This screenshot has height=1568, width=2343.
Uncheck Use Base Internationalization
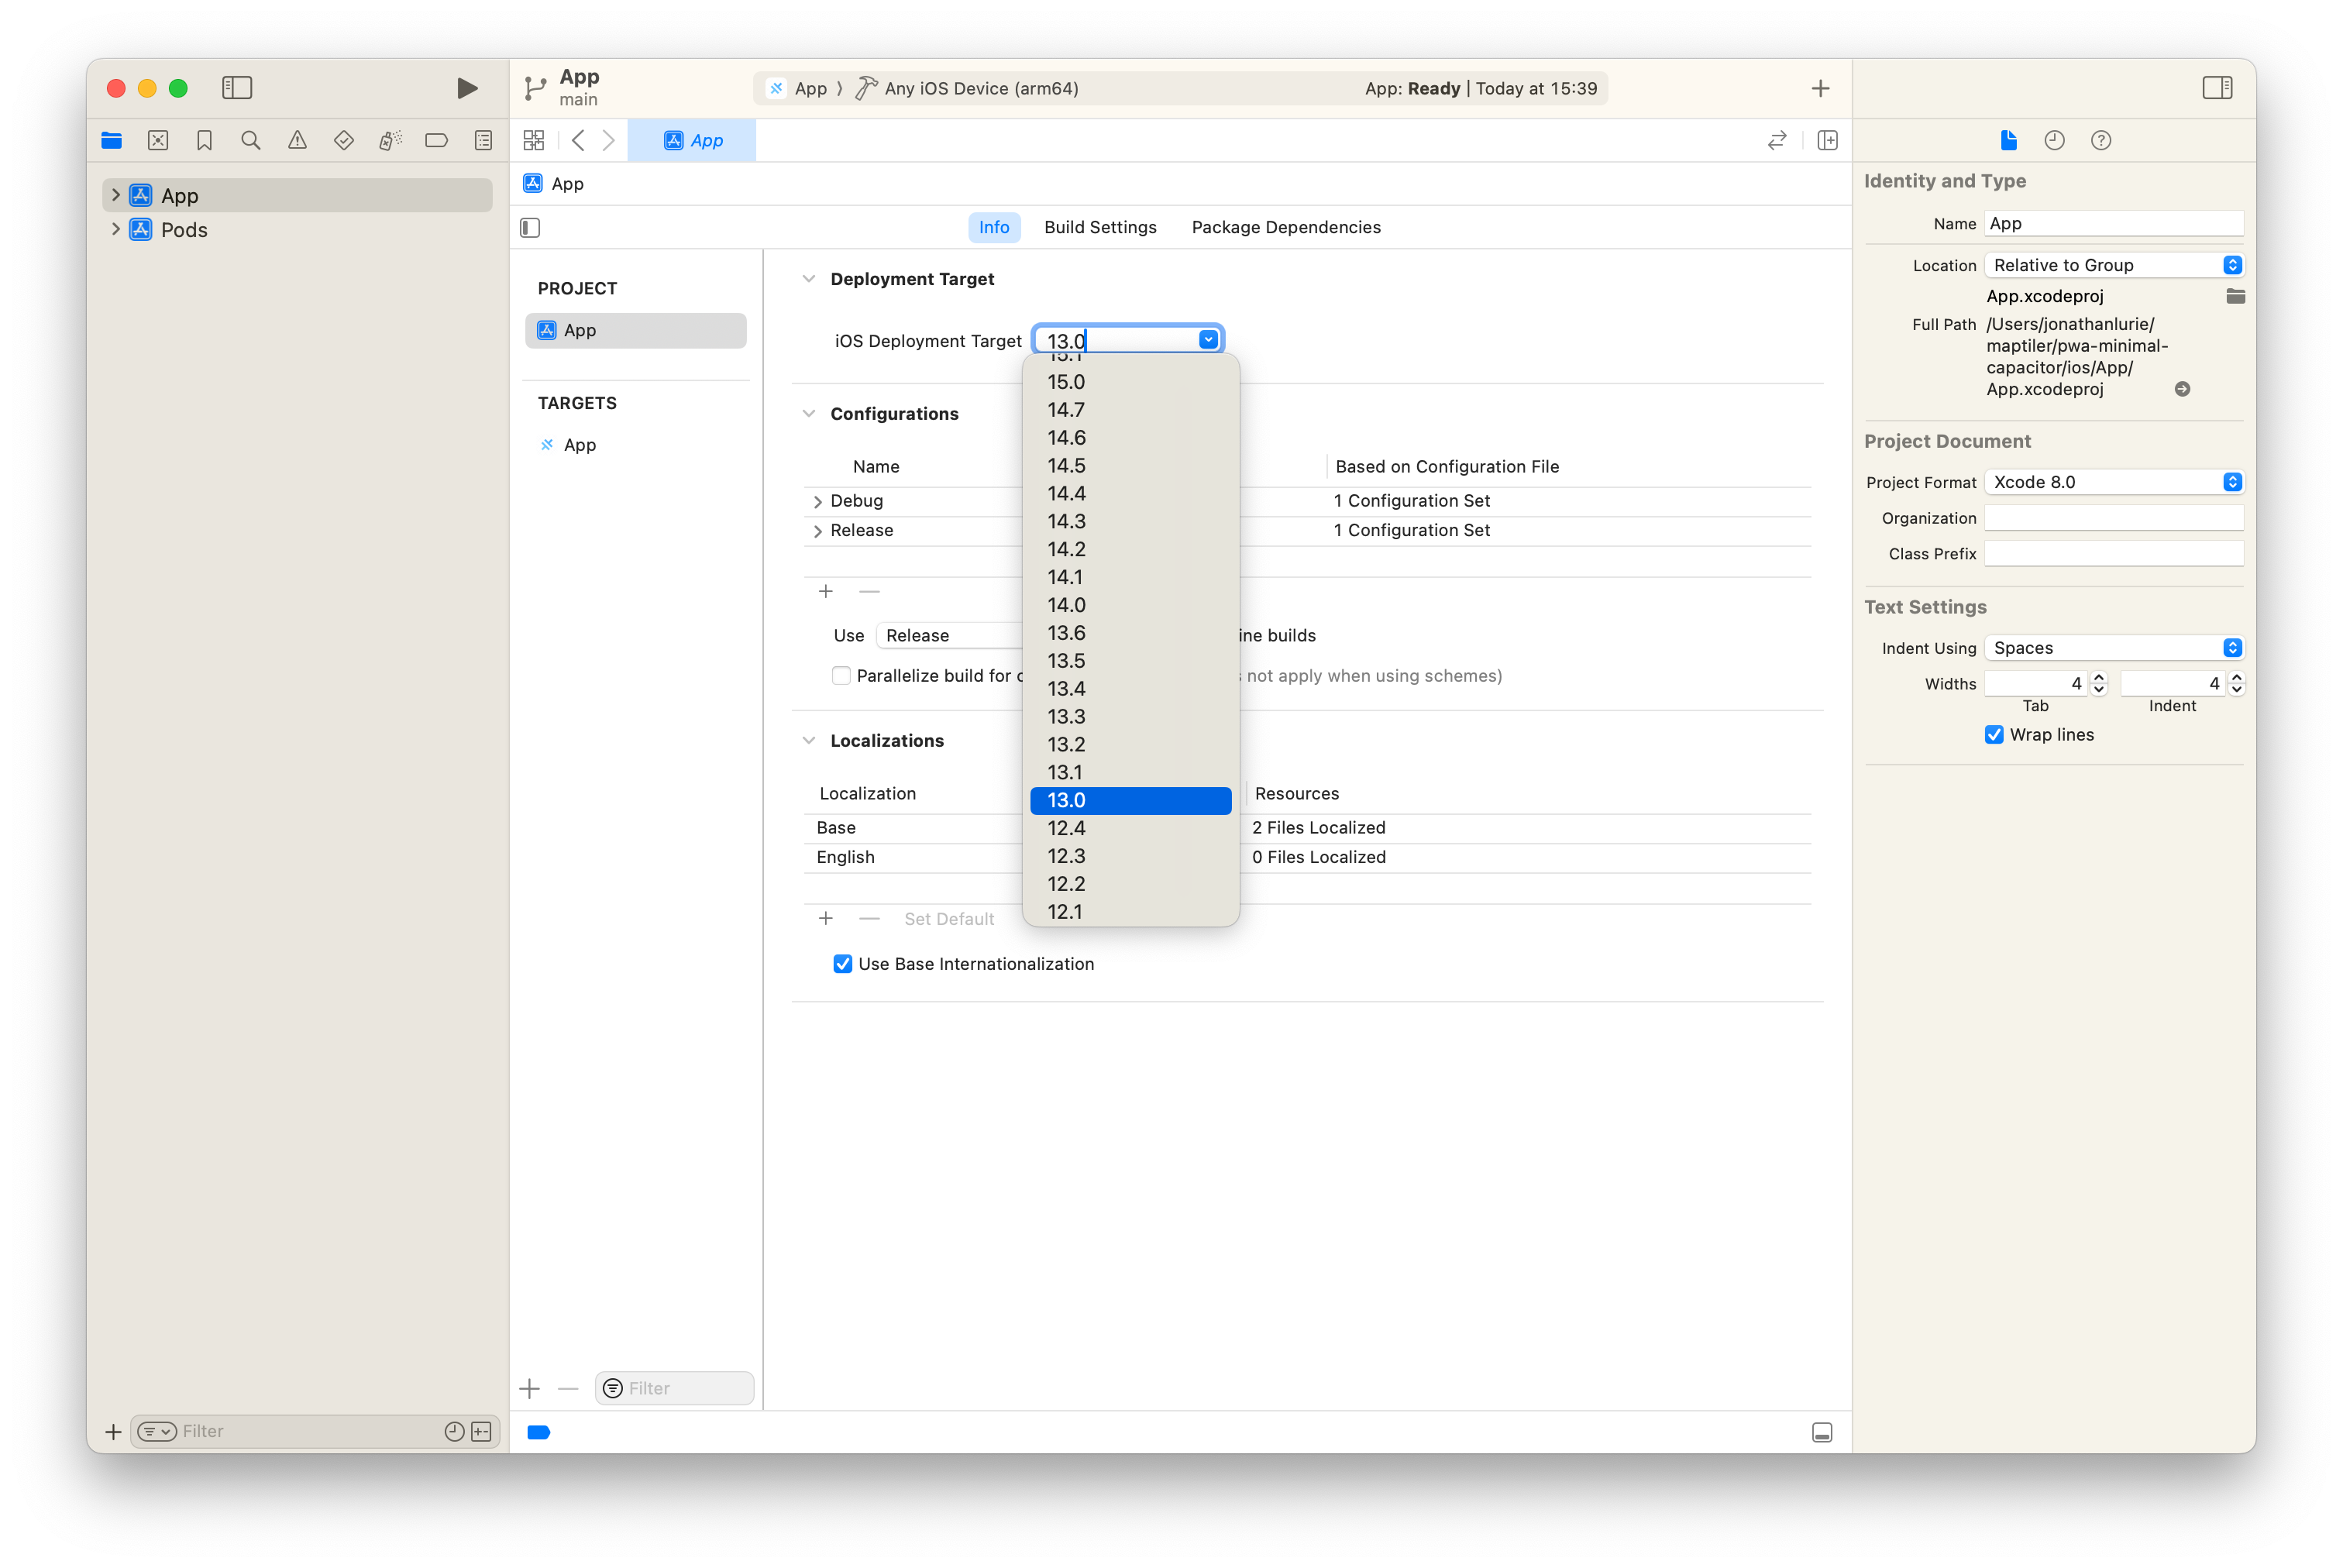tap(842, 964)
